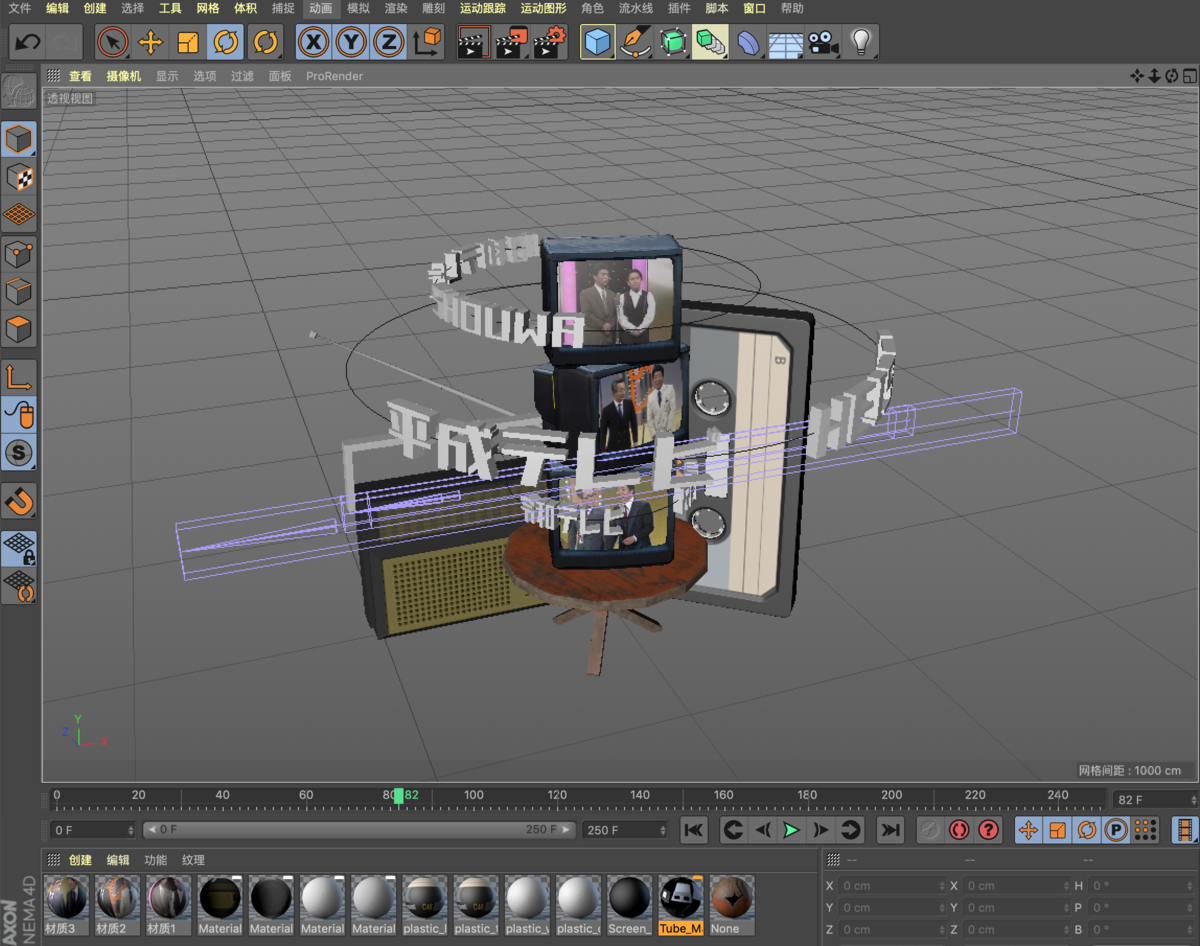Toggle the Y axis lock
This screenshot has height=946, width=1200.
tap(351, 42)
